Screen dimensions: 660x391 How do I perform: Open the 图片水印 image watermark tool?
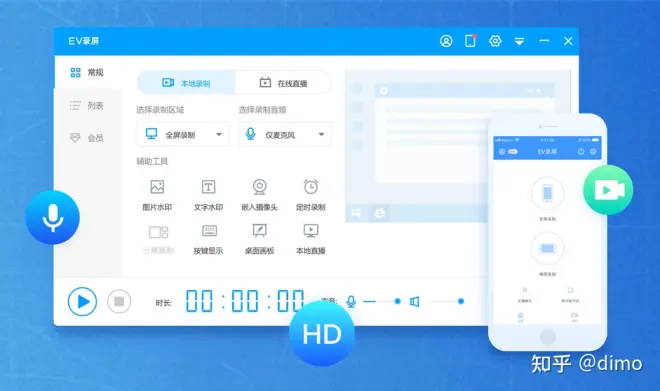(x=157, y=195)
